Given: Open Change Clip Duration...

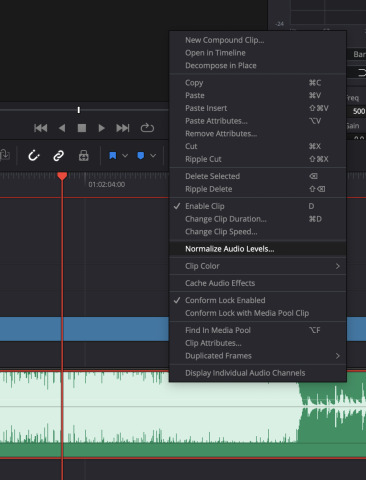Looking at the screenshot, I should click(x=258, y=219).
